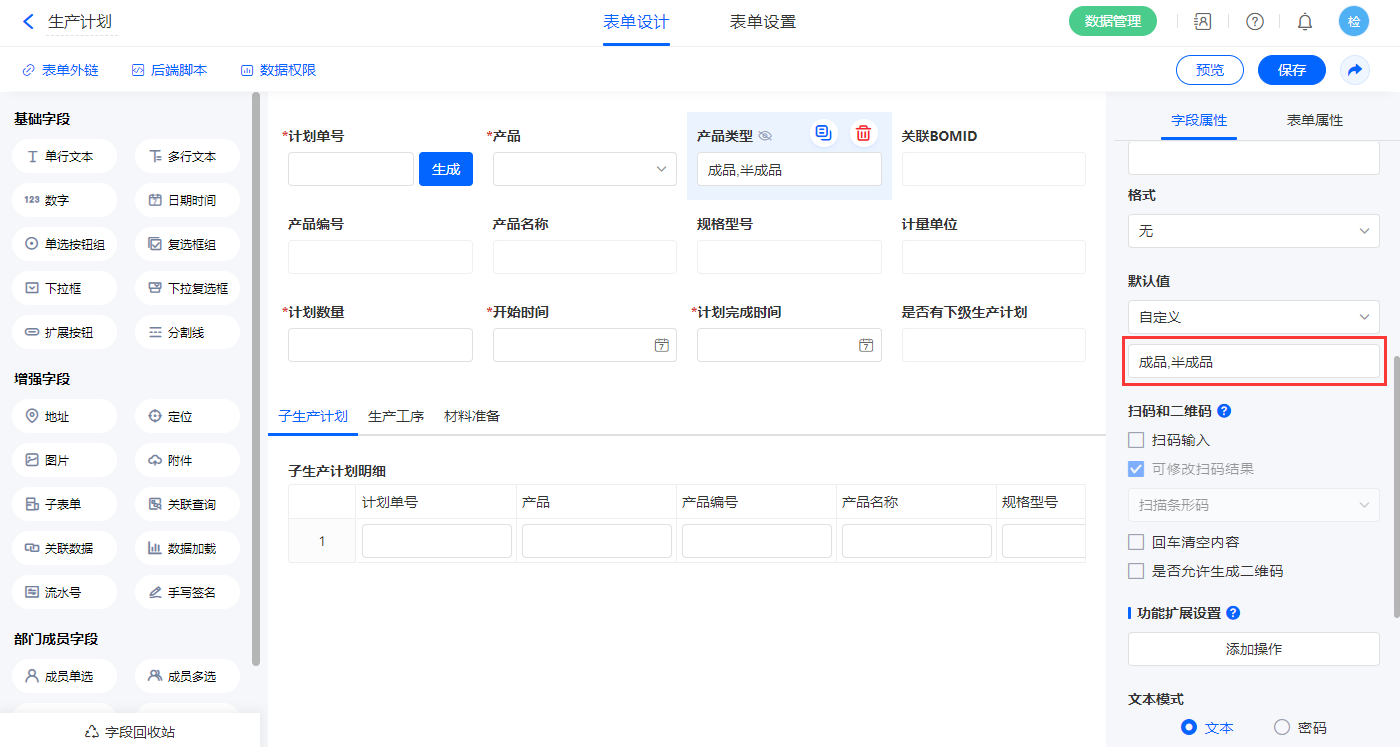Open notifications bell icon

(x=1305, y=22)
